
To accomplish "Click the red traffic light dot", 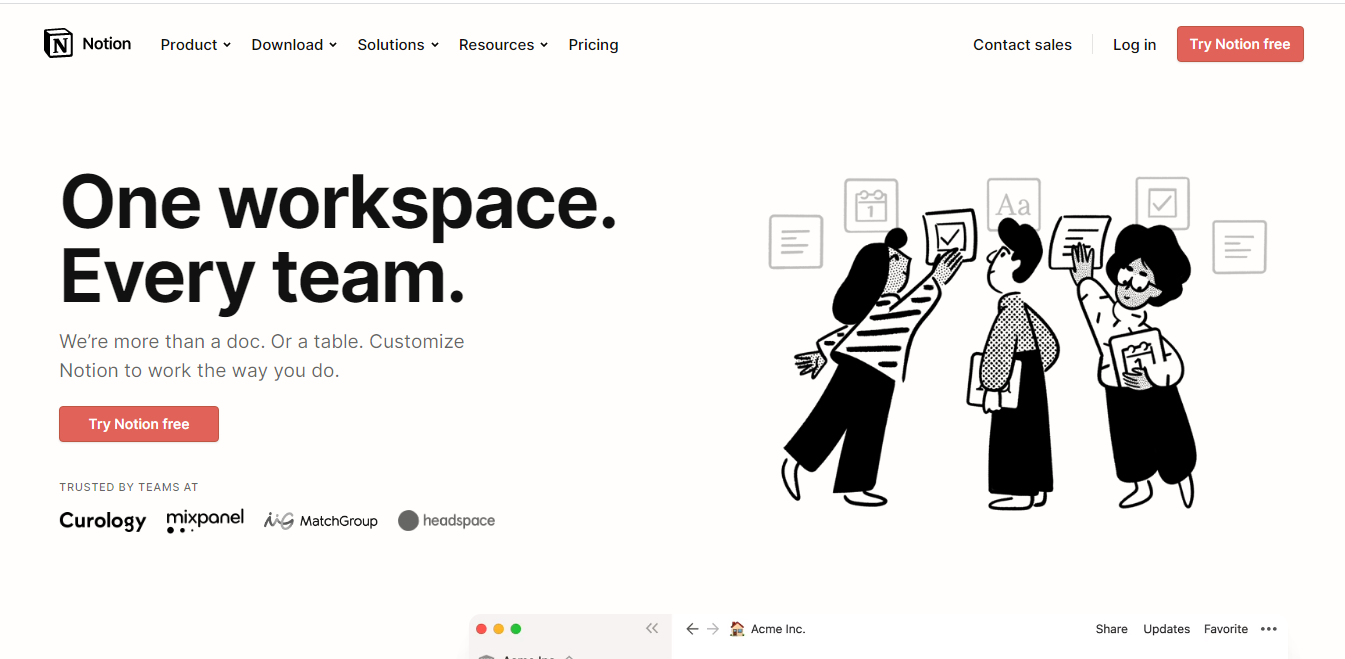I will tap(482, 628).
